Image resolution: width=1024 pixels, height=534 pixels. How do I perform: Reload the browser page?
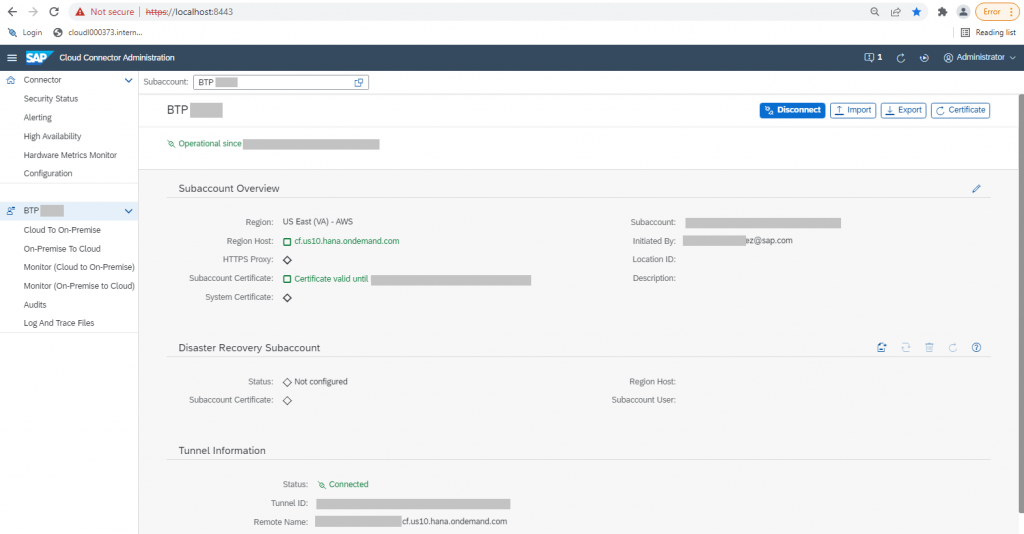click(x=54, y=12)
